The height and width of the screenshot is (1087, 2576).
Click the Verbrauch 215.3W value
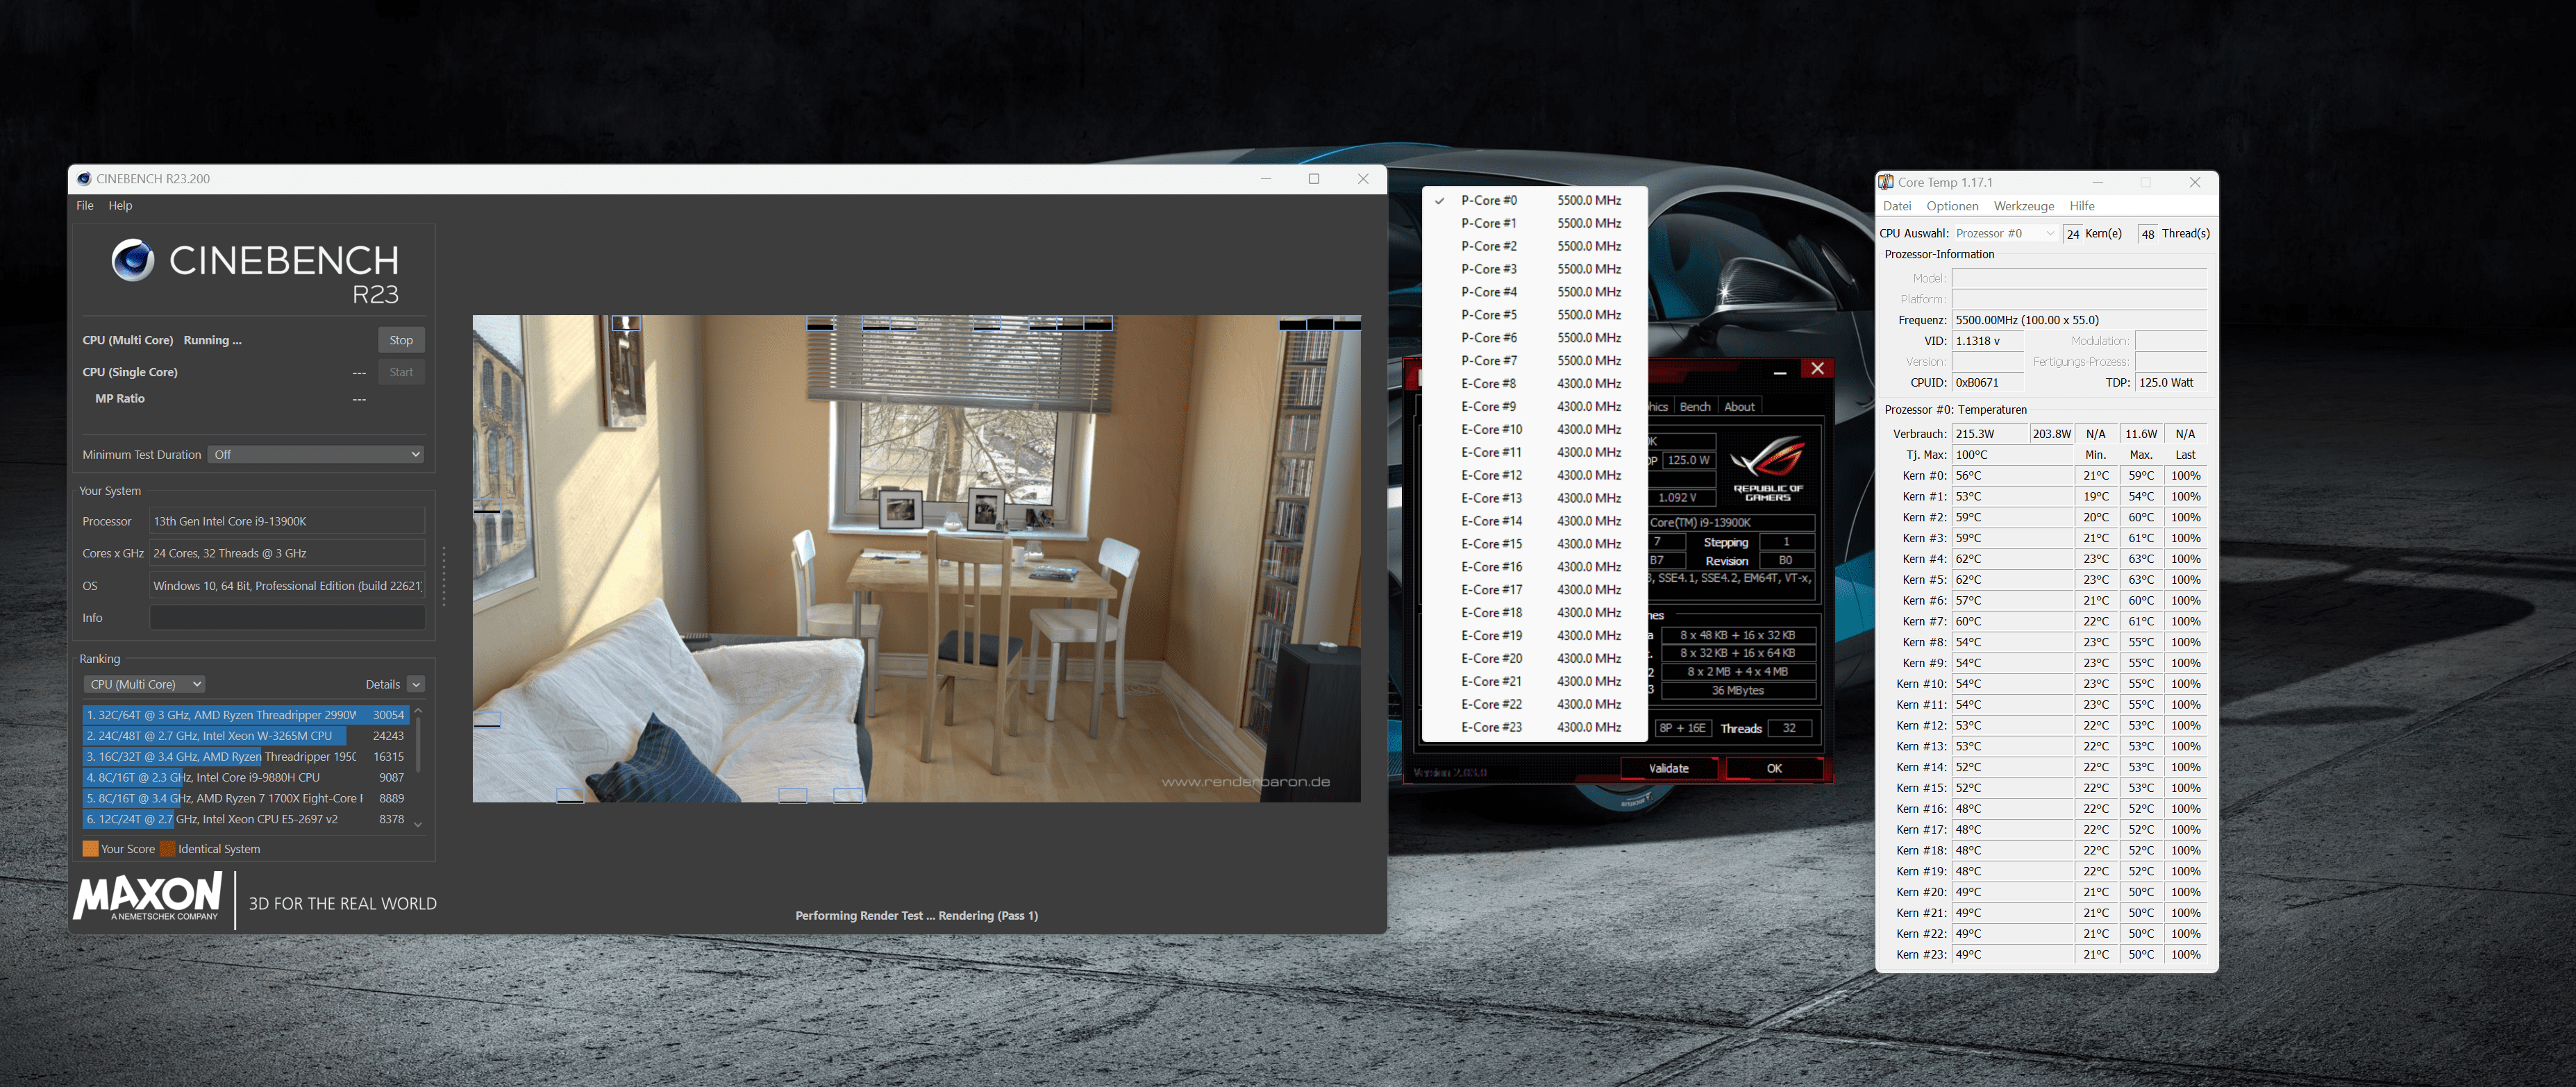1989,434
